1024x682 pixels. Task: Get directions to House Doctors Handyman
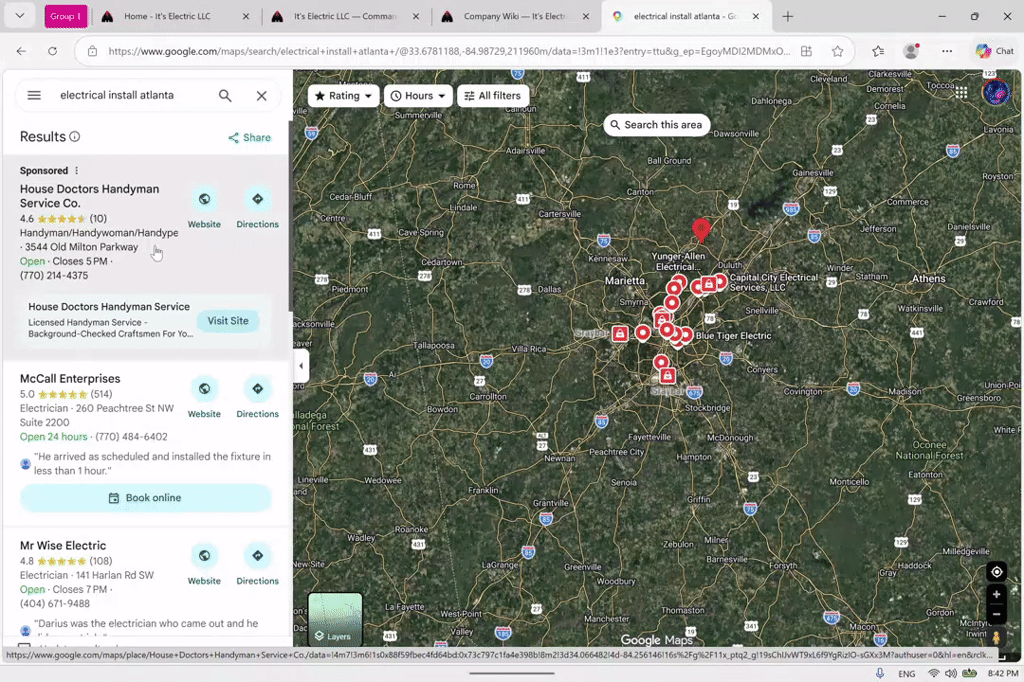tap(257, 199)
